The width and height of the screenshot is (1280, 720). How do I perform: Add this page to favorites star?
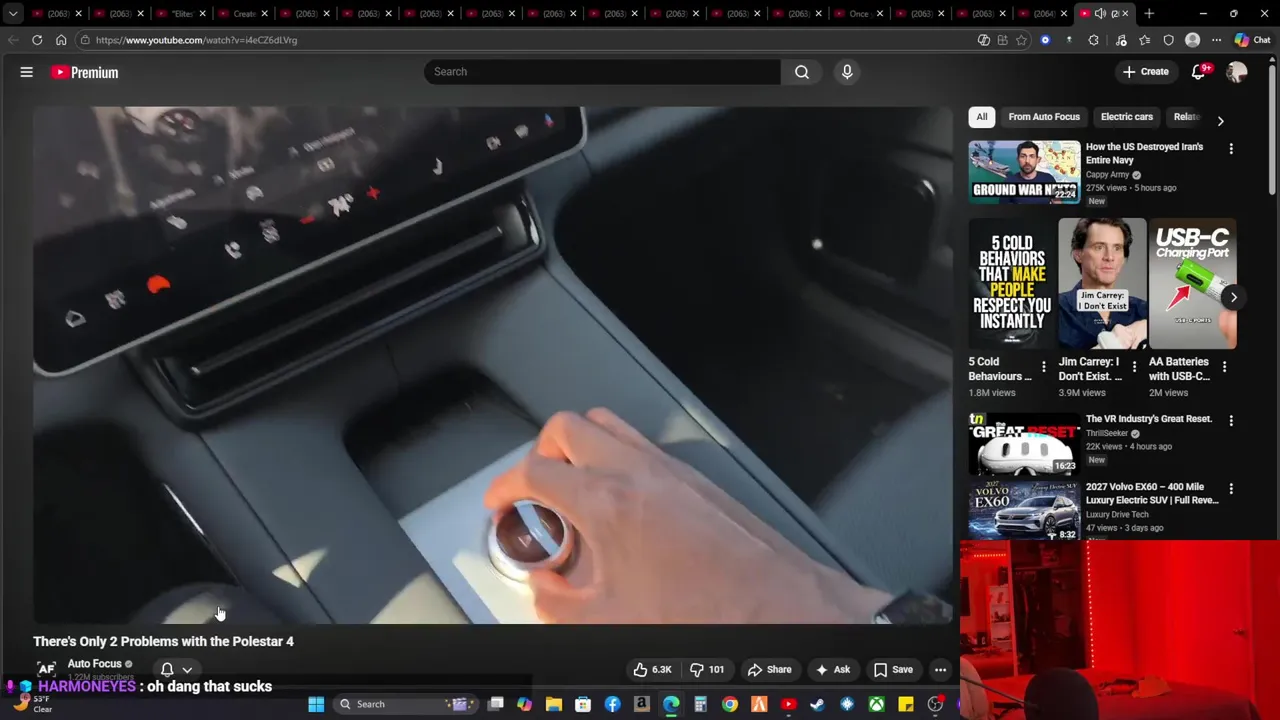(x=1021, y=40)
